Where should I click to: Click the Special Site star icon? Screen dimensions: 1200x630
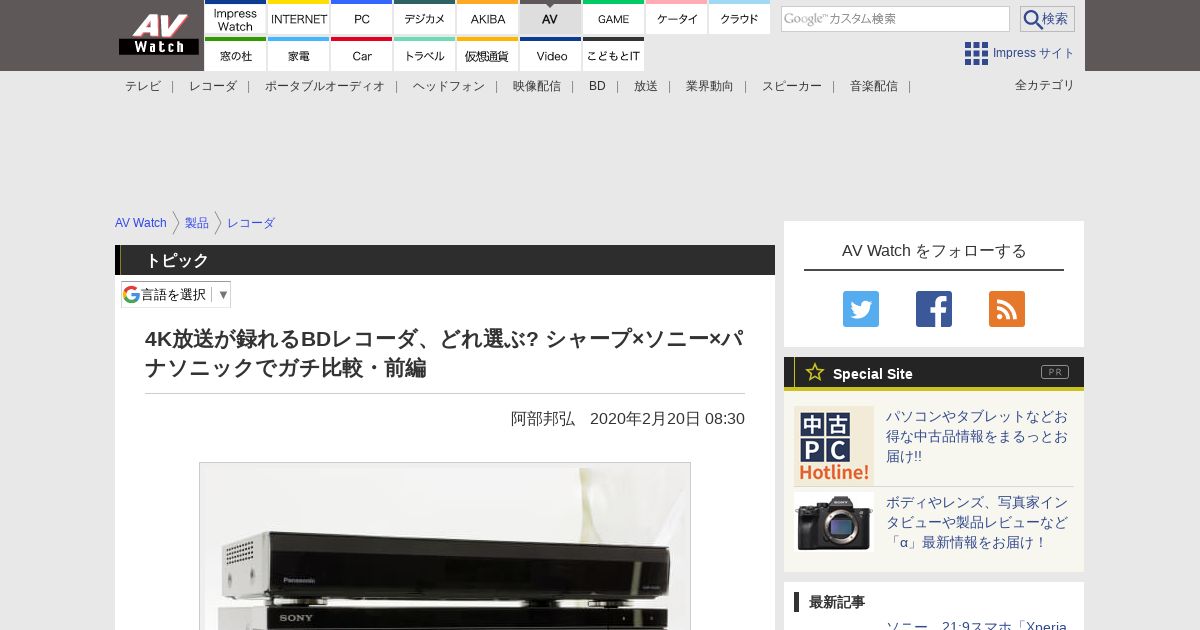click(815, 372)
